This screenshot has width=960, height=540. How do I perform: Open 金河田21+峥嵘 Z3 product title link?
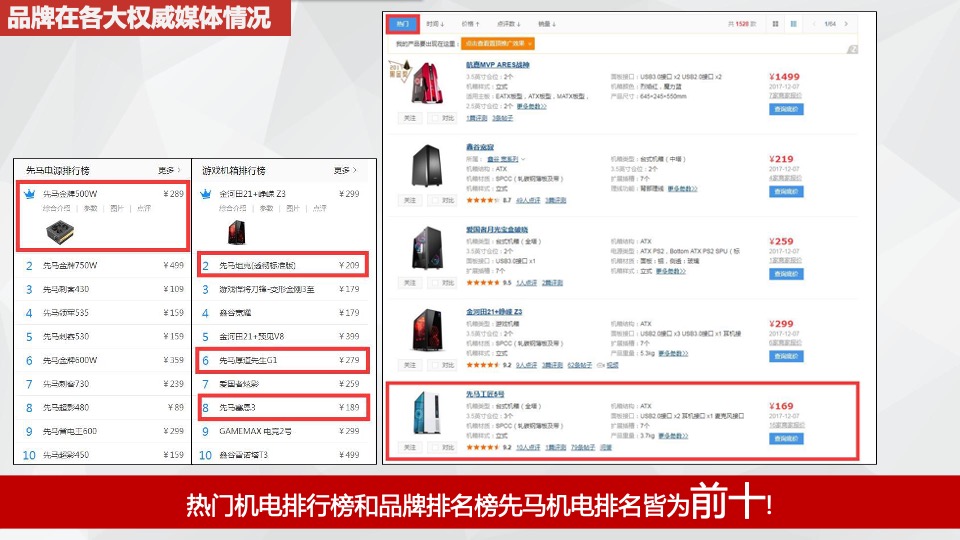(494, 312)
